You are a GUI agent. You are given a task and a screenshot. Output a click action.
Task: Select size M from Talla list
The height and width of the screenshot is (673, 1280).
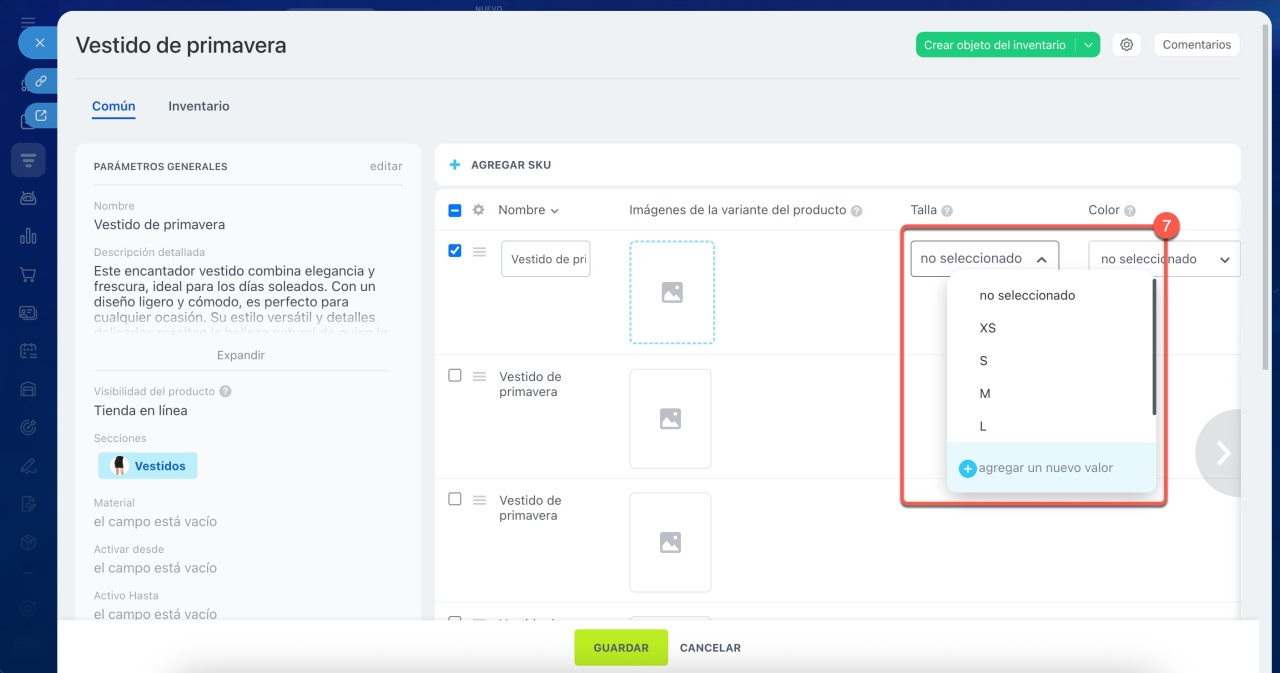[x=985, y=394]
